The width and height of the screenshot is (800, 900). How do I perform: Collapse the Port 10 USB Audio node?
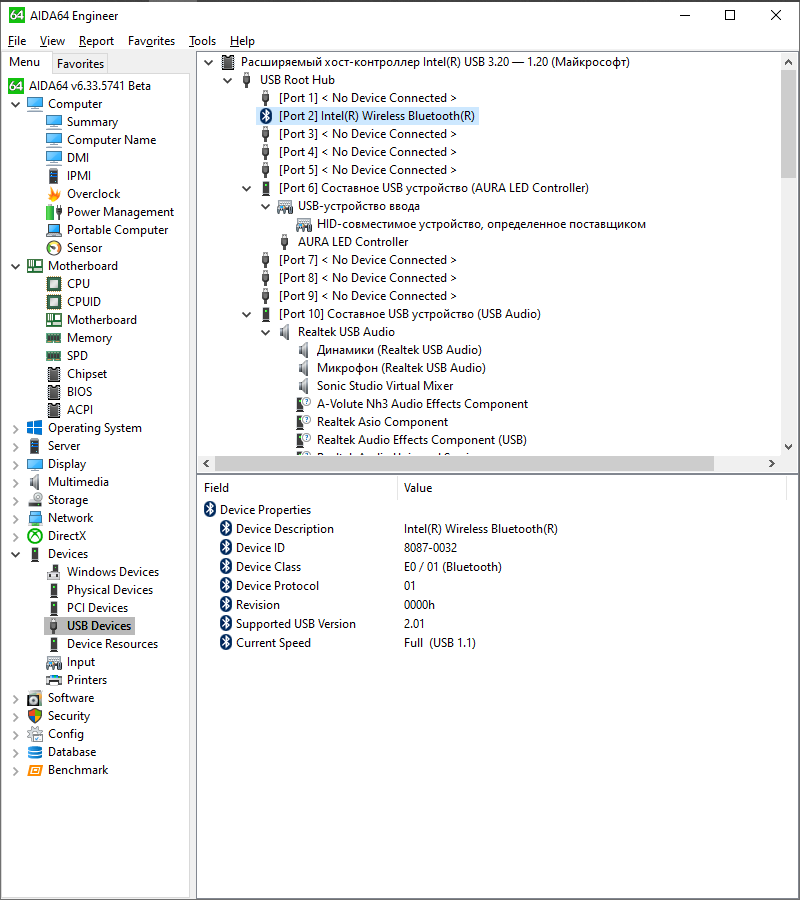(247, 315)
